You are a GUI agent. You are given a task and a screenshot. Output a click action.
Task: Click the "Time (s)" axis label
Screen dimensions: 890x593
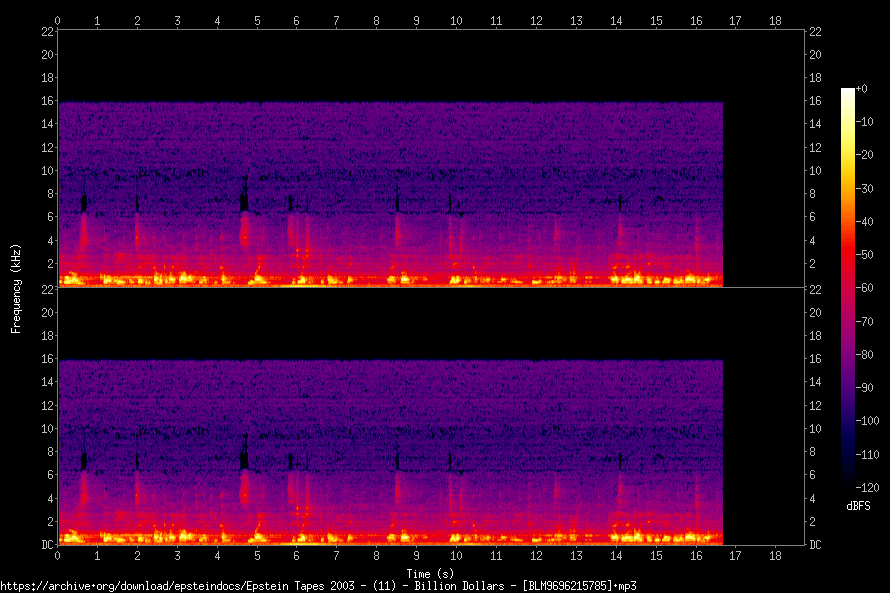pos(431,573)
